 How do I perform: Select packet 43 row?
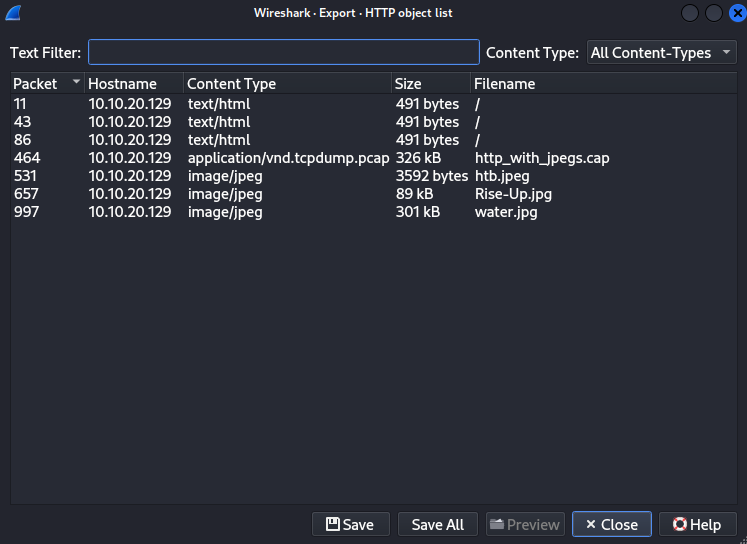pos(374,122)
